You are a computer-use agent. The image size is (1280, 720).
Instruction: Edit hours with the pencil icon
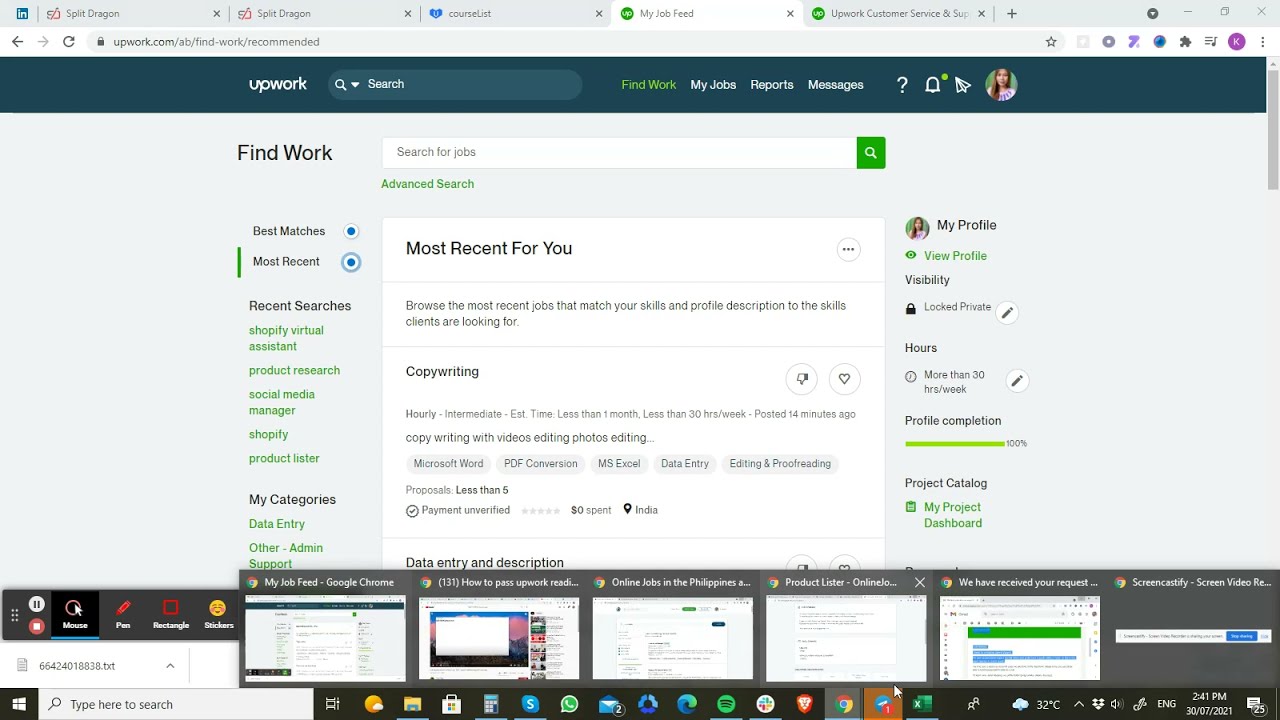point(1016,381)
